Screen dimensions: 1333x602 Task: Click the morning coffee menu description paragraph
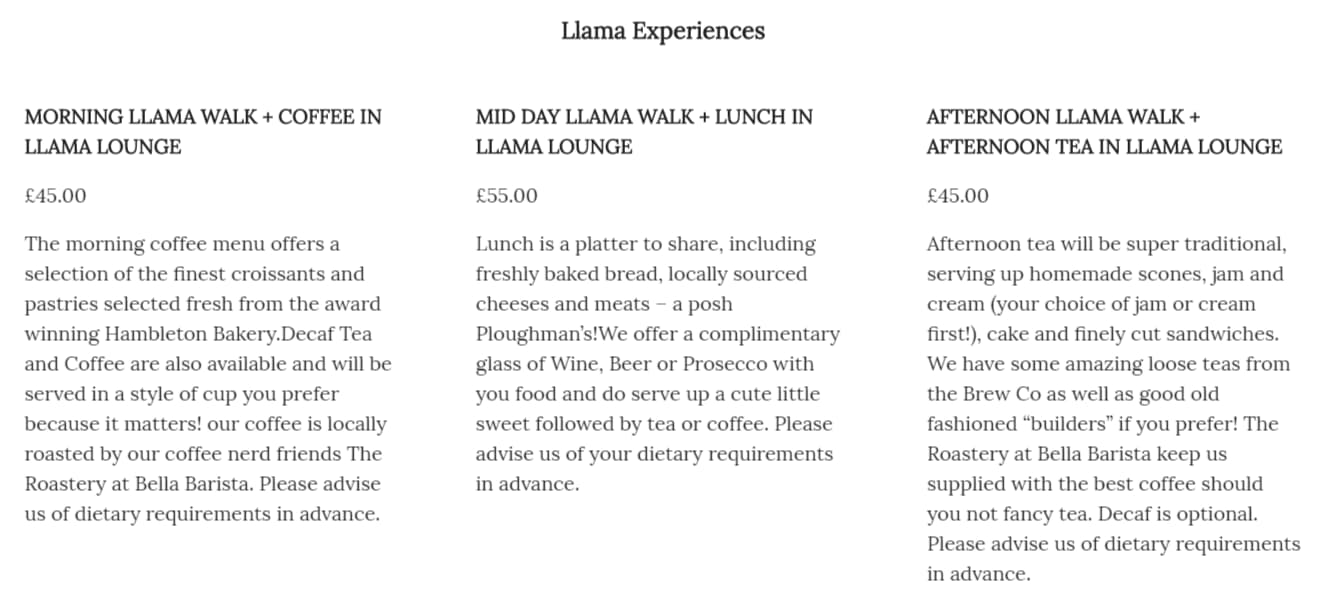(x=207, y=379)
